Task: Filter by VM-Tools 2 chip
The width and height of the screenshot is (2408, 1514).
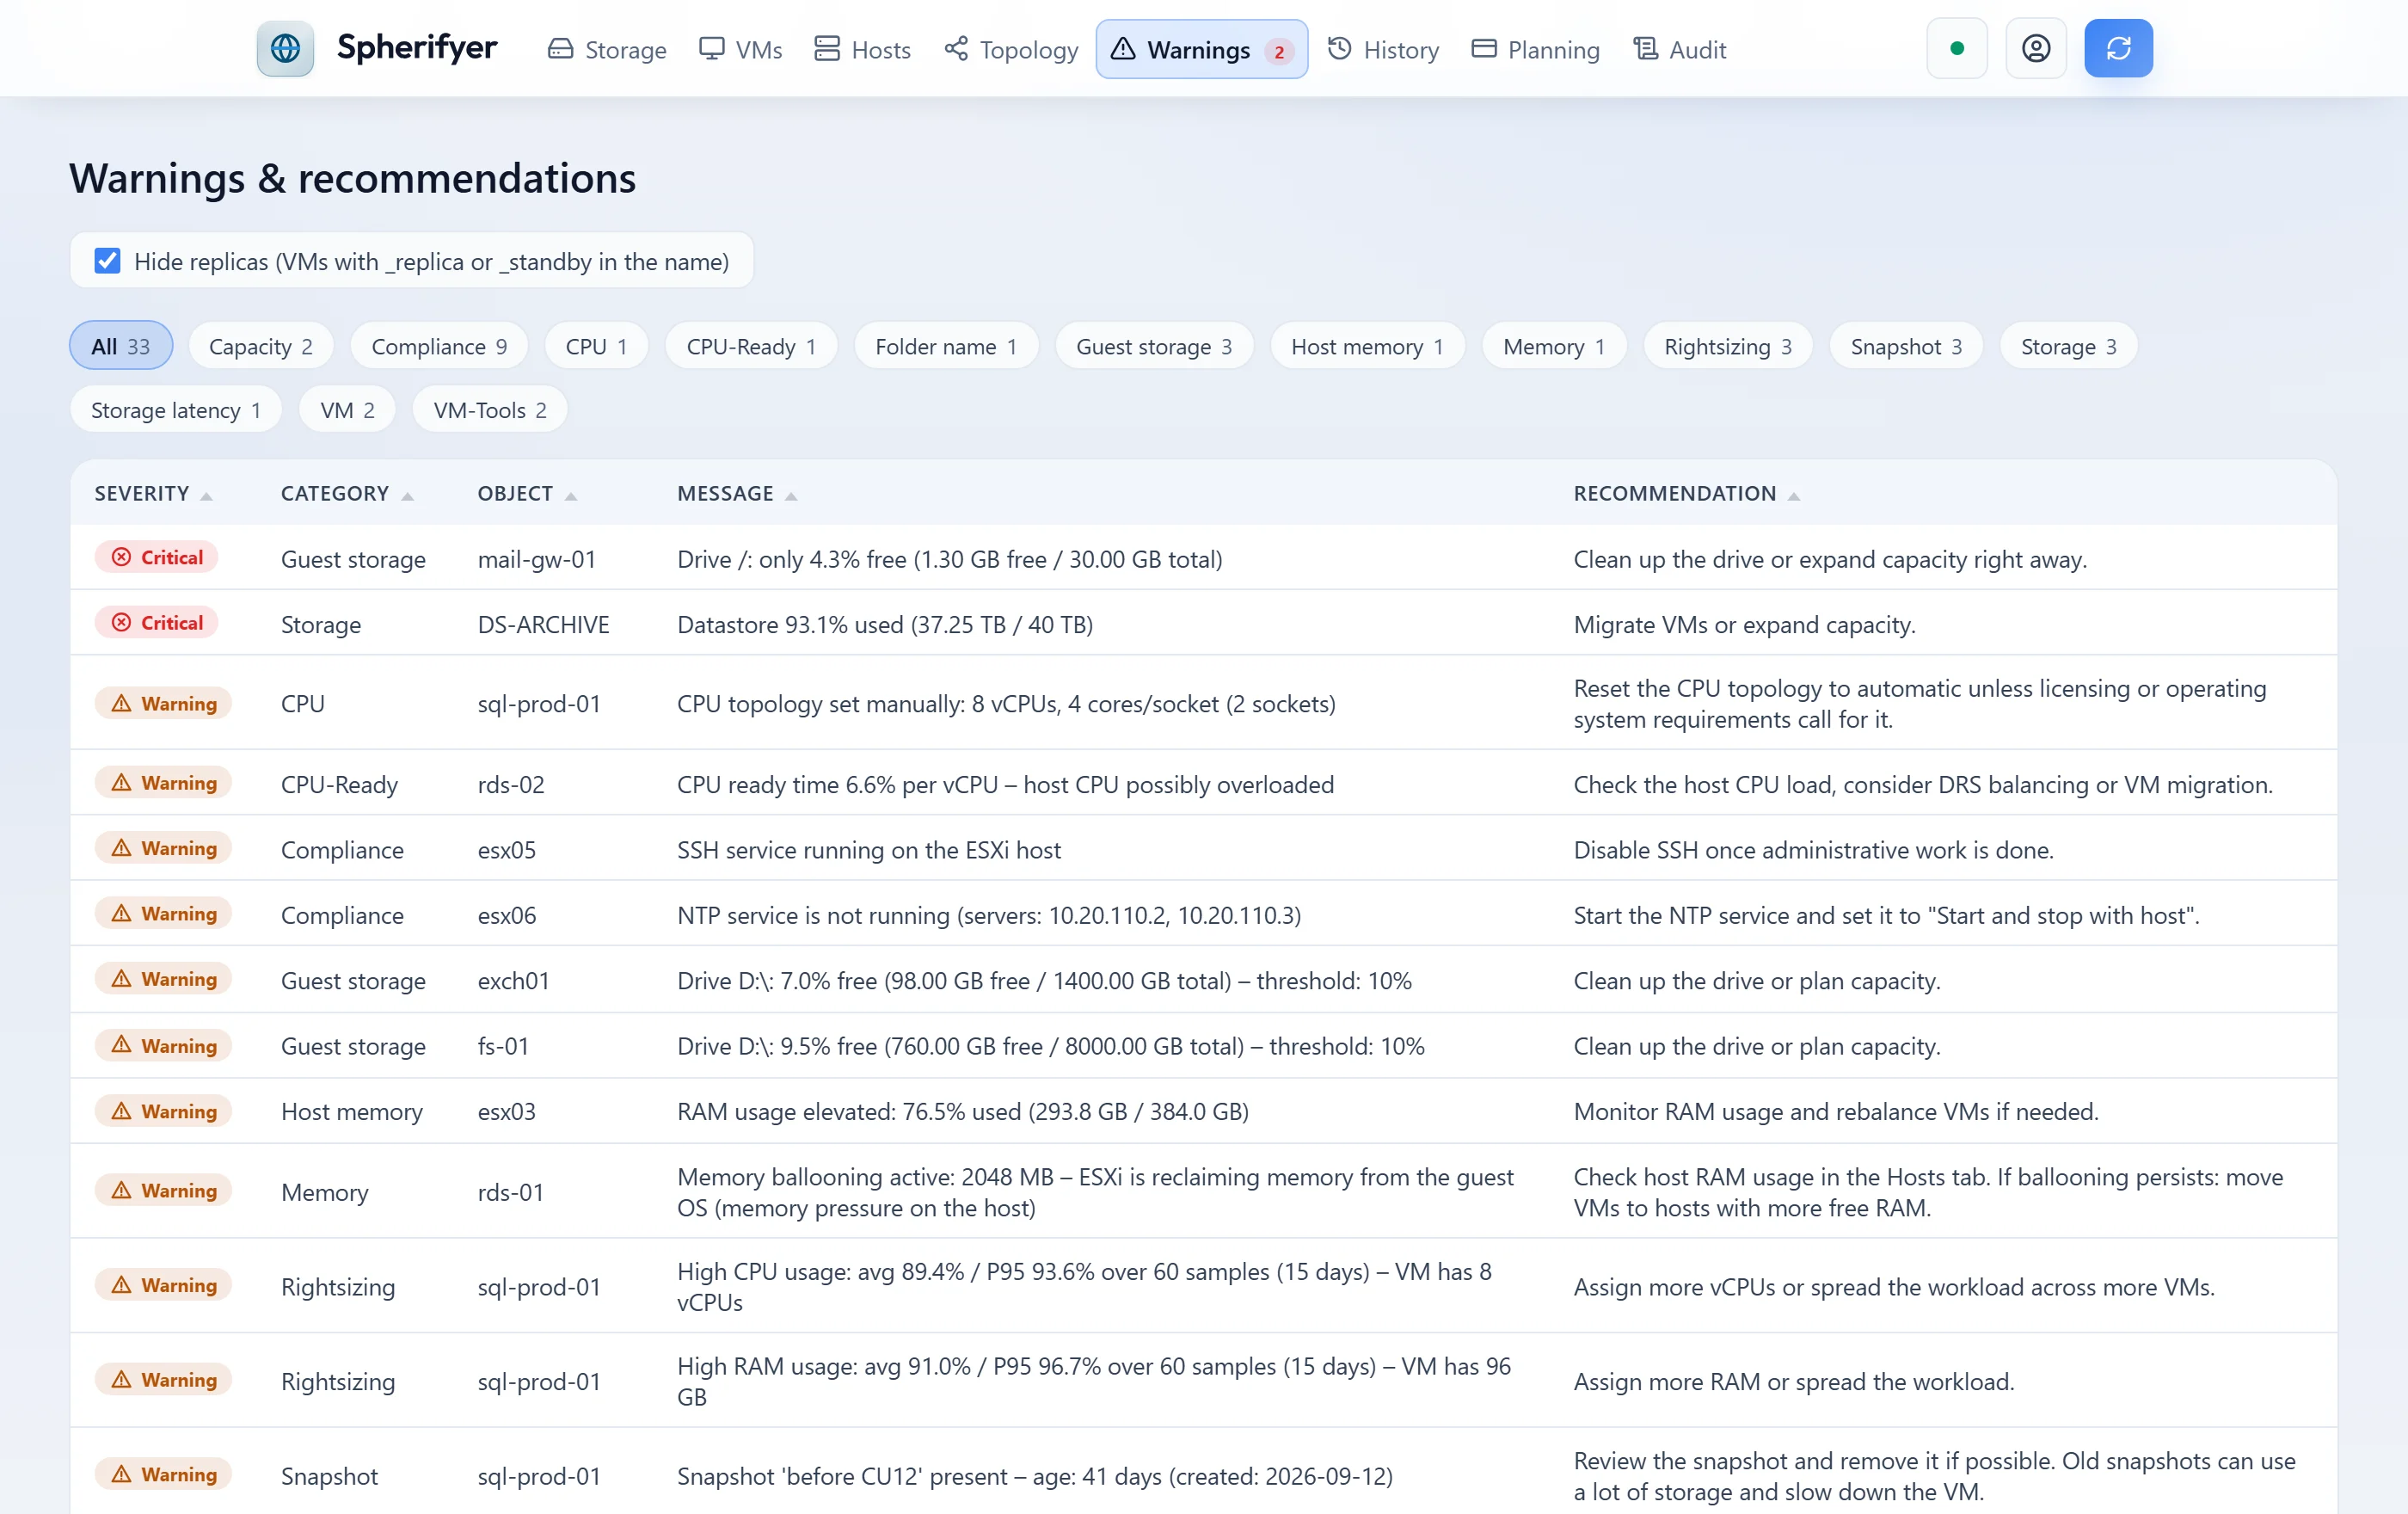Action: click(x=490, y=409)
